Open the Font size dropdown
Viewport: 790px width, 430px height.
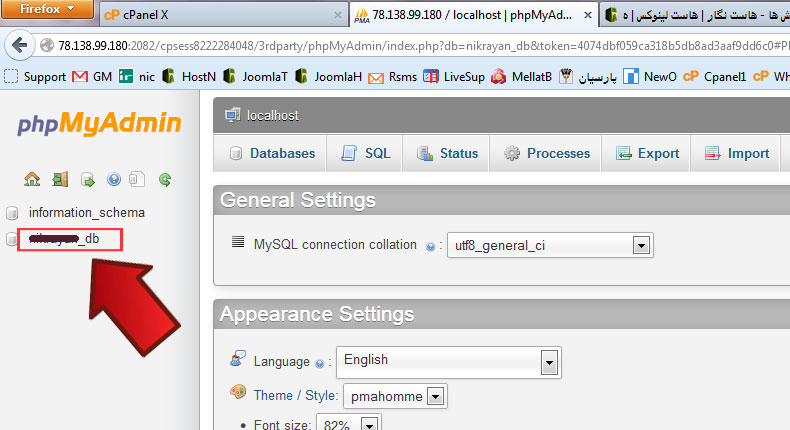[368, 424]
